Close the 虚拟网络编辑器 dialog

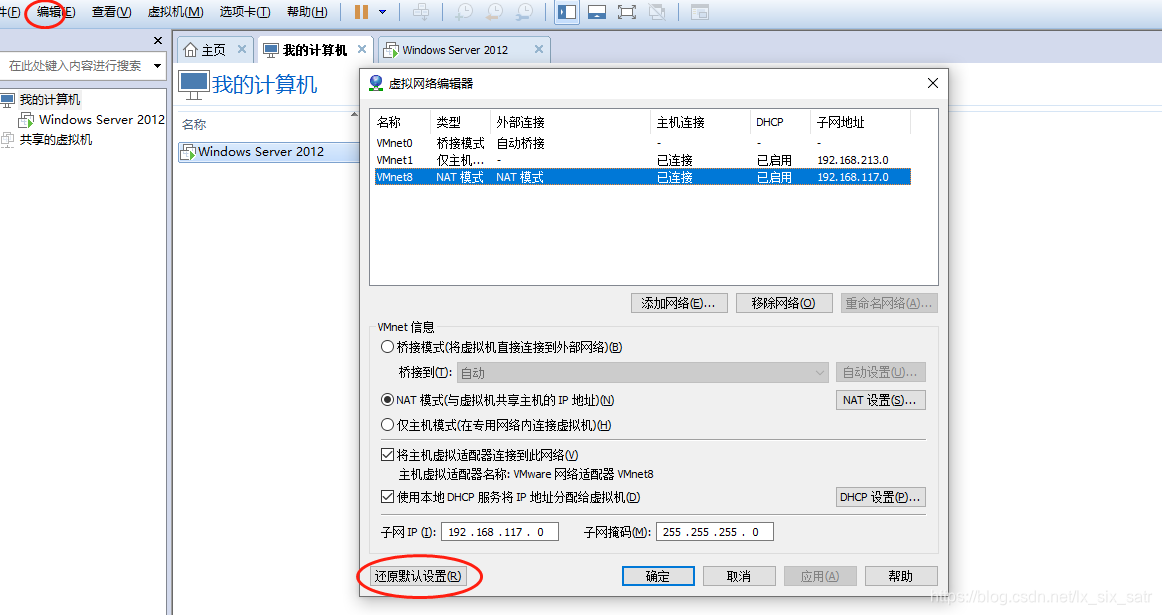pyautogui.click(x=933, y=83)
